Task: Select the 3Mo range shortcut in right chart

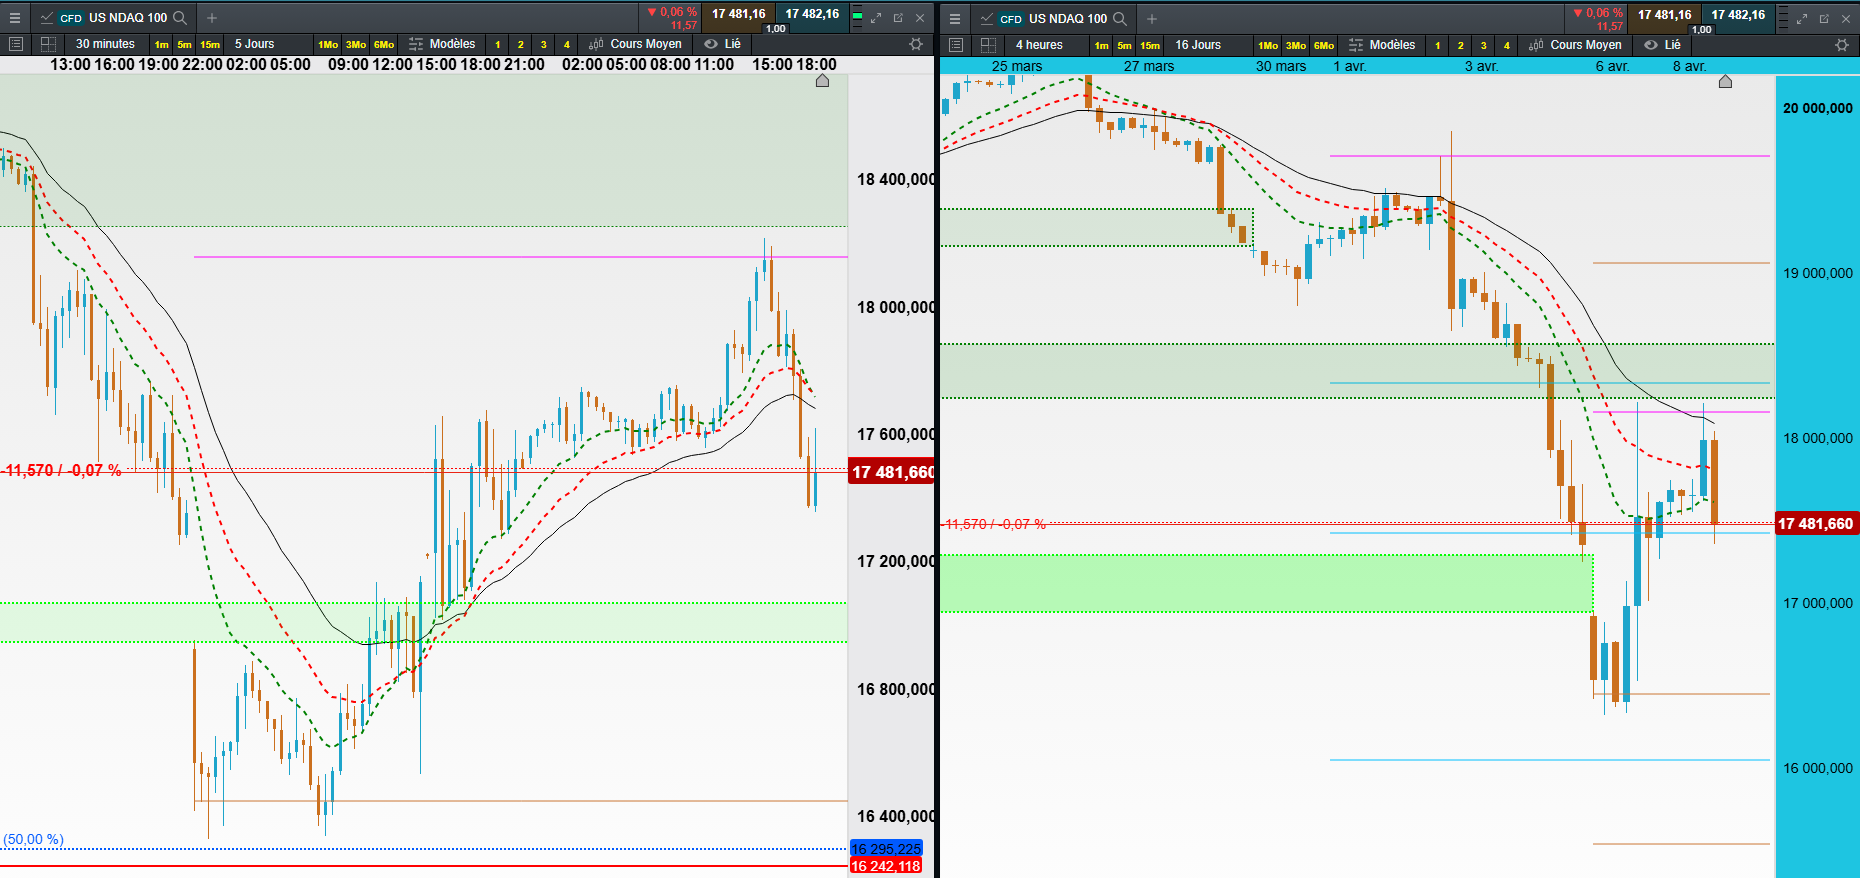Action: point(1296,45)
